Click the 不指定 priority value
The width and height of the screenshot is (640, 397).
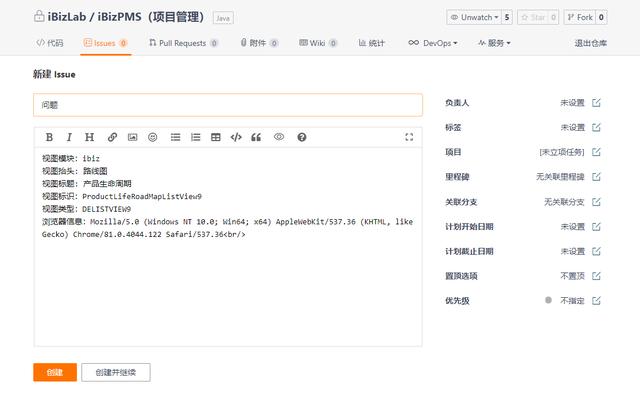pyautogui.click(x=572, y=301)
